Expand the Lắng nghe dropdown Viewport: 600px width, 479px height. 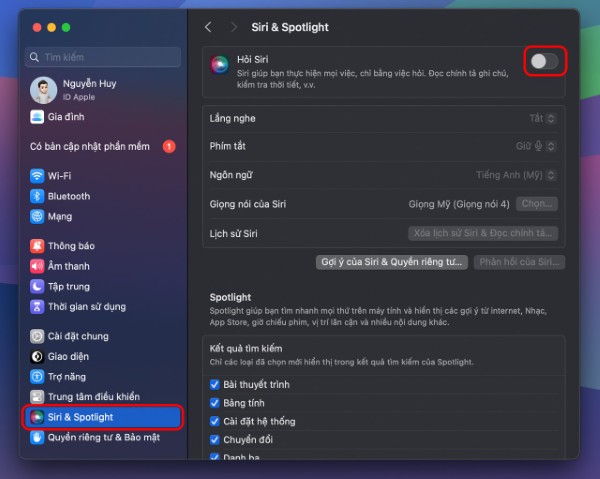click(542, 118)
